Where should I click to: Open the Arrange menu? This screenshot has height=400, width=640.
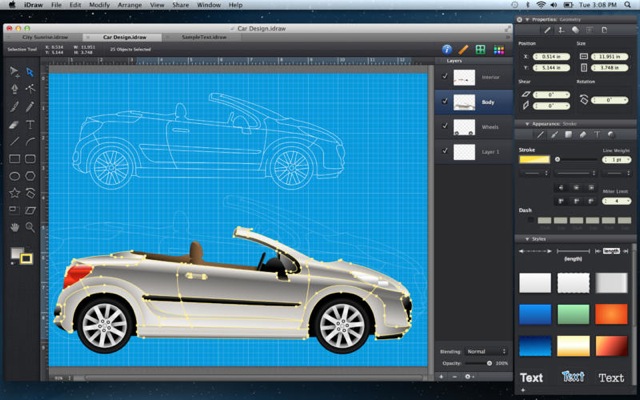pos(130,5)
